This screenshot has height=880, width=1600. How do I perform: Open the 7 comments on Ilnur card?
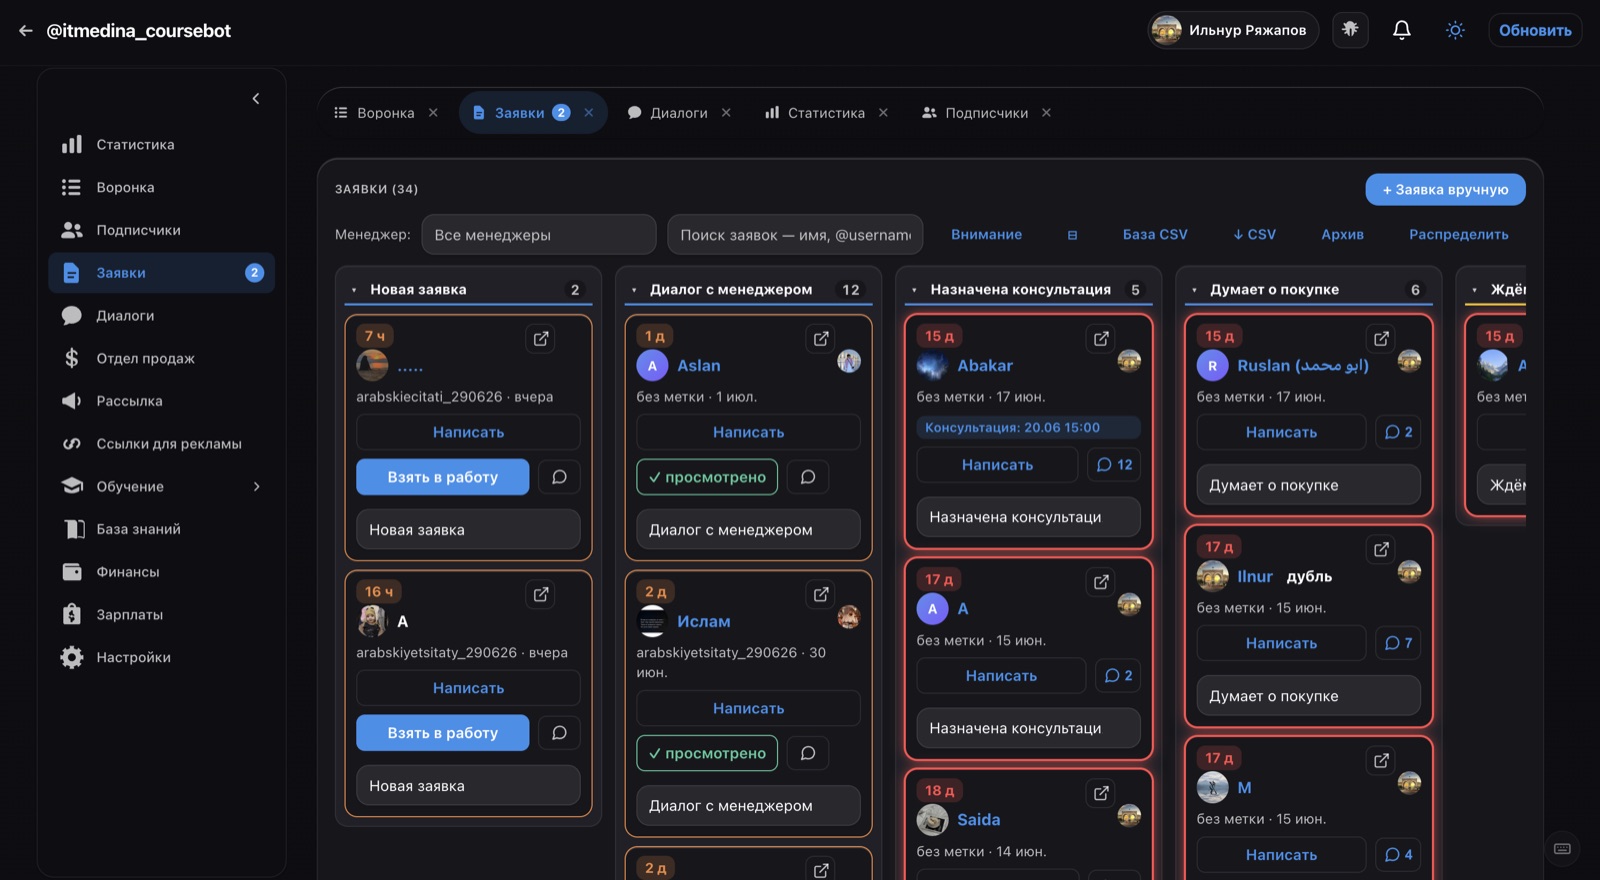click(x=1398, y=643)
